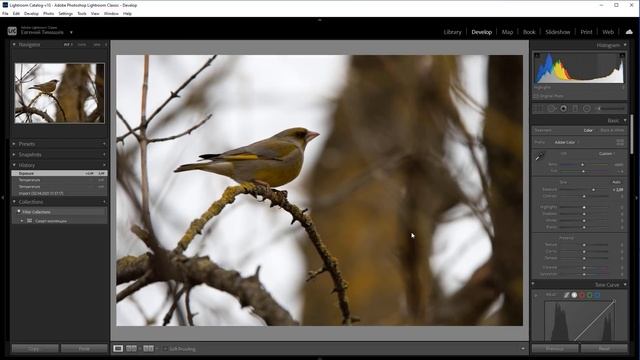The image size is (640, 360).
Task: Click the Auto tone button
Action: (x=616, y=182)
